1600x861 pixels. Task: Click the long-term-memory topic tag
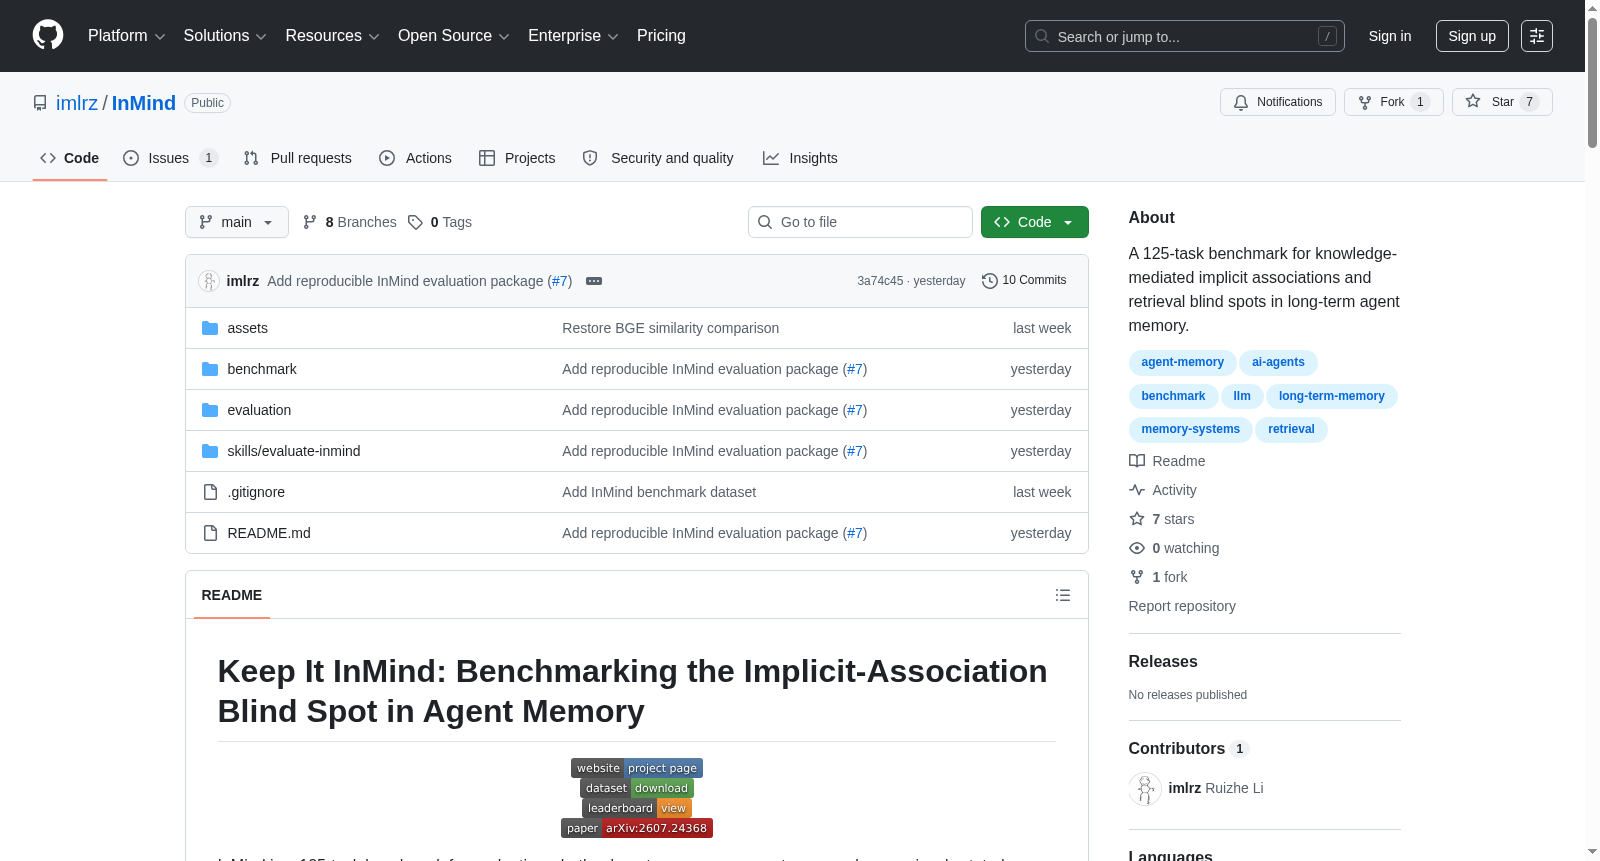1331,396
